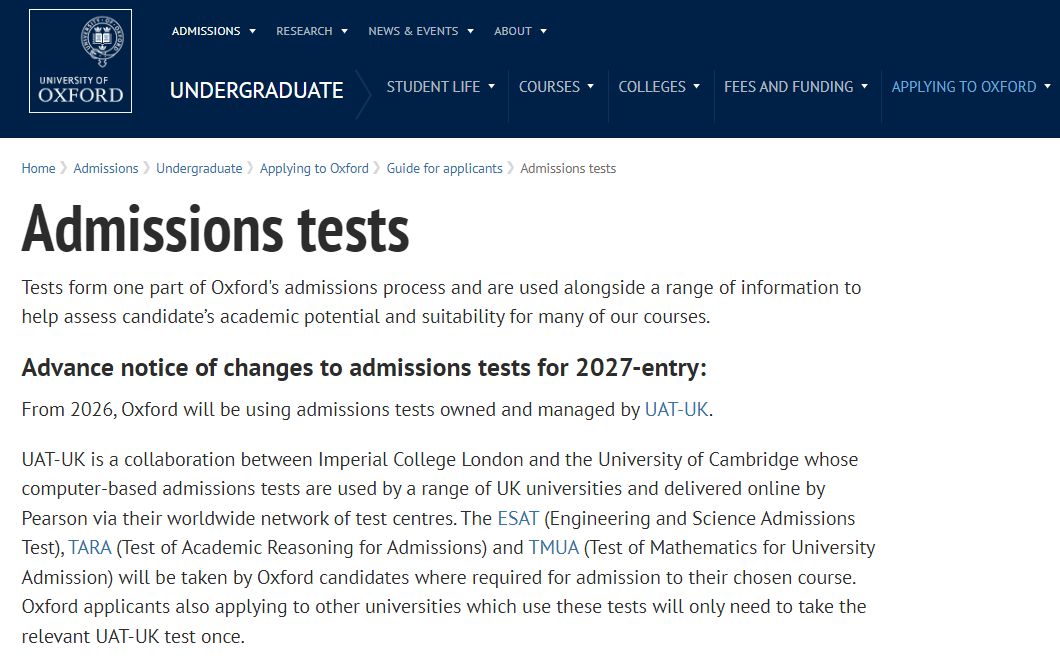Go to Guide for applicants breadcrumb

(x=445, y=168)
